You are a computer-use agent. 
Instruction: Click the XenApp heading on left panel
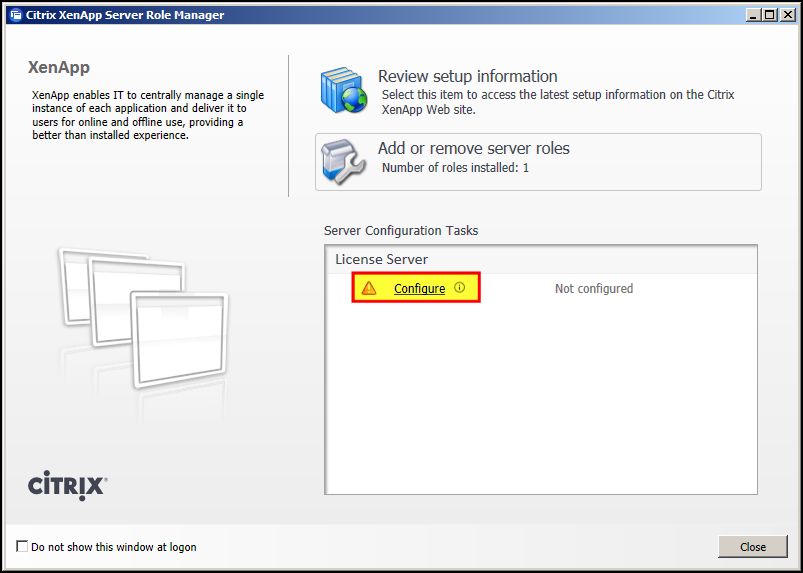(x=59, y=67)
